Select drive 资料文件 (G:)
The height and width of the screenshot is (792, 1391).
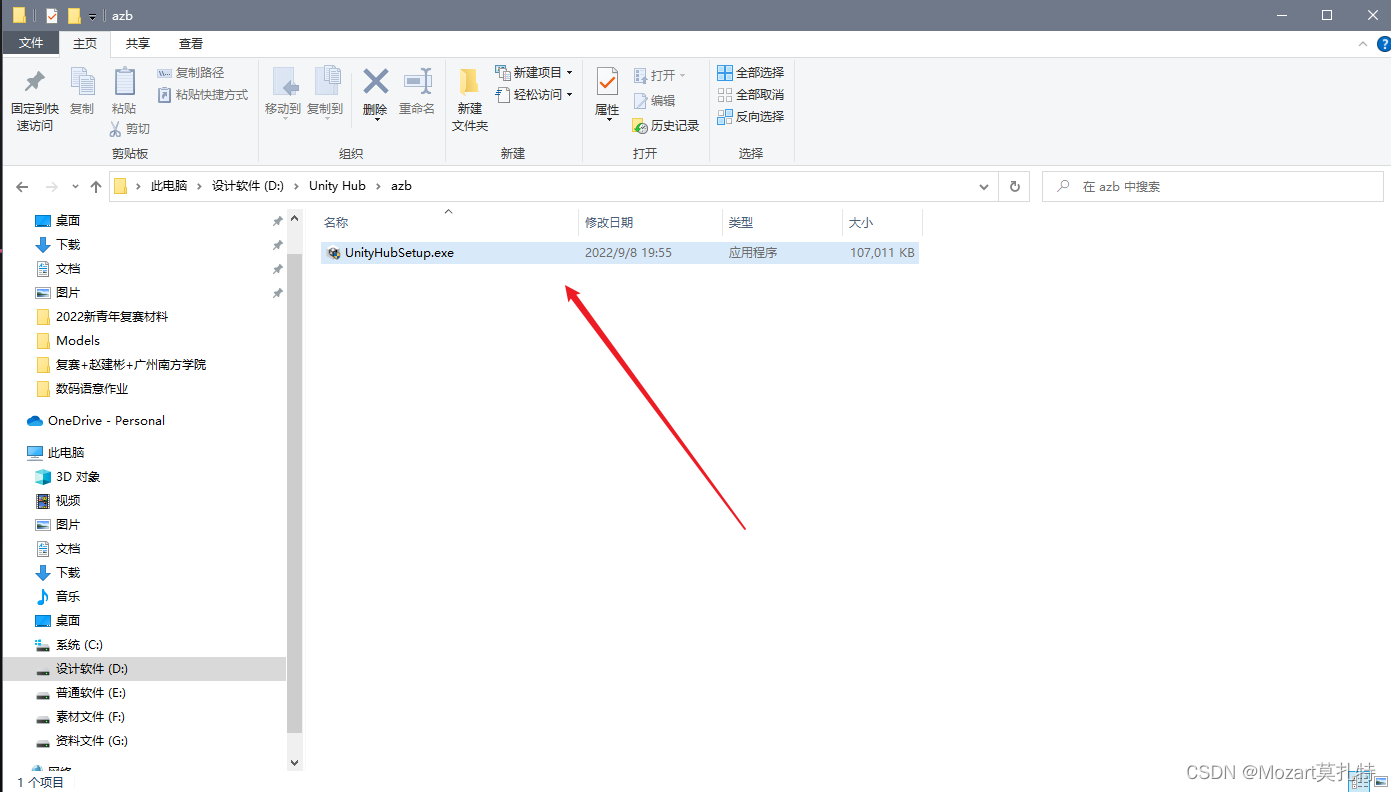click(x=92, y=741)
